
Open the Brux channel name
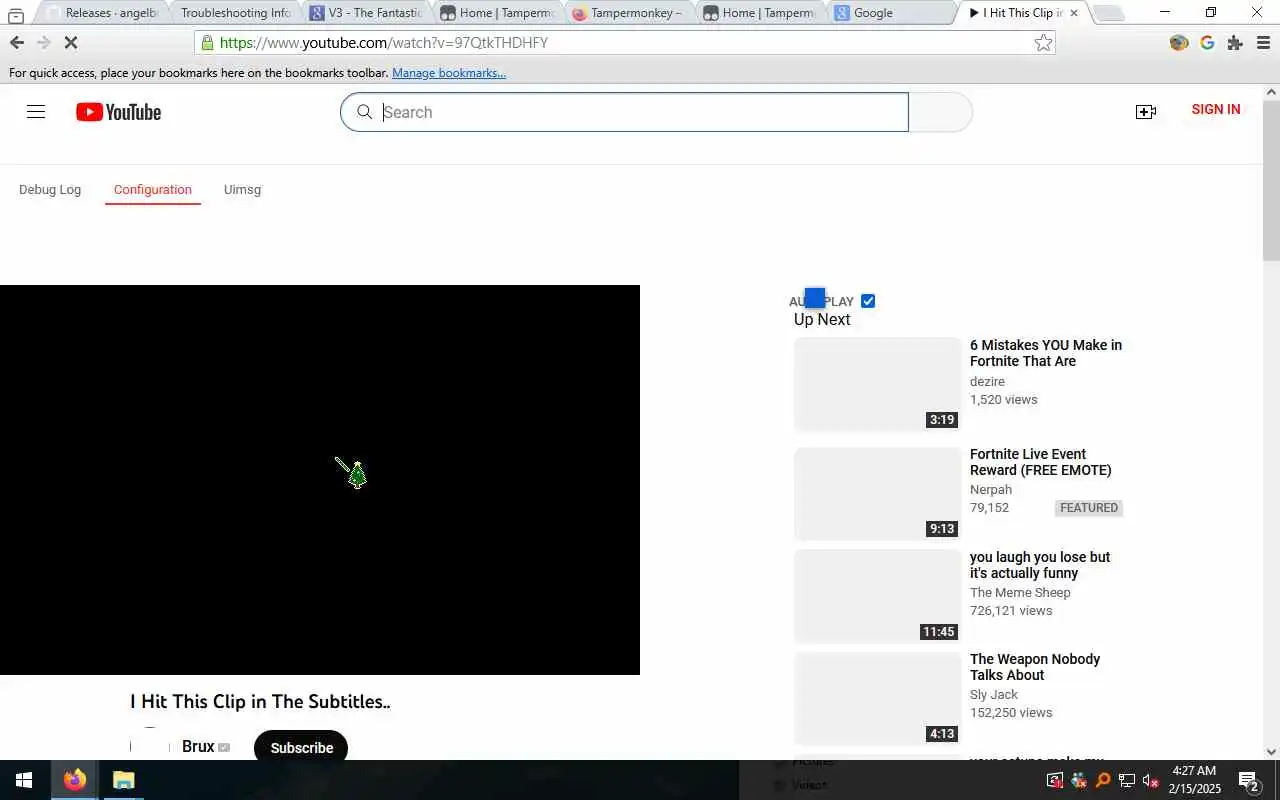coord(198,747)
